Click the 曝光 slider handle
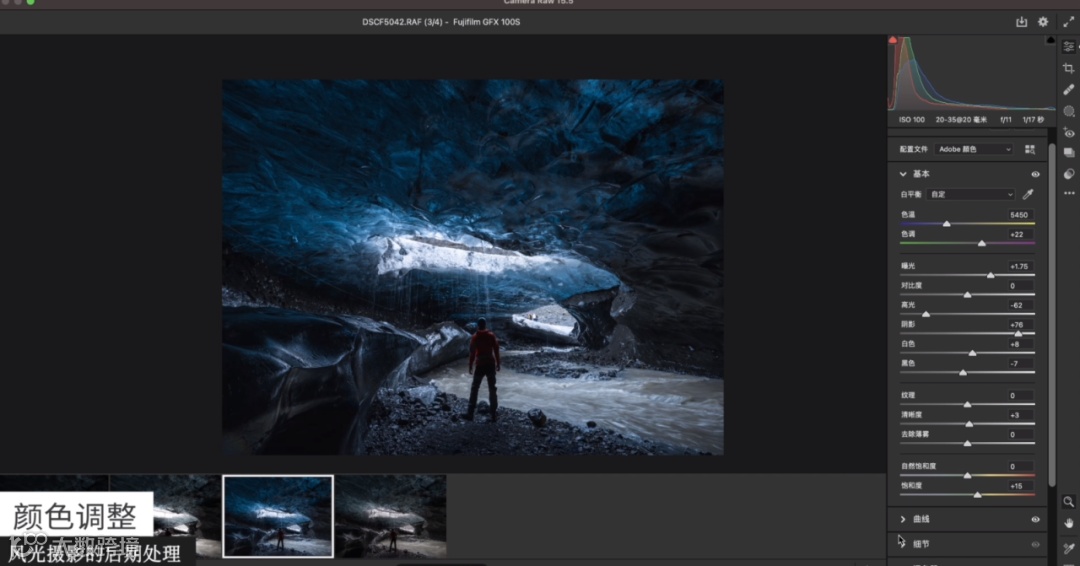The width and height of the screenshot is (1080, 566). pyautogui.click(x=990, y=275)
